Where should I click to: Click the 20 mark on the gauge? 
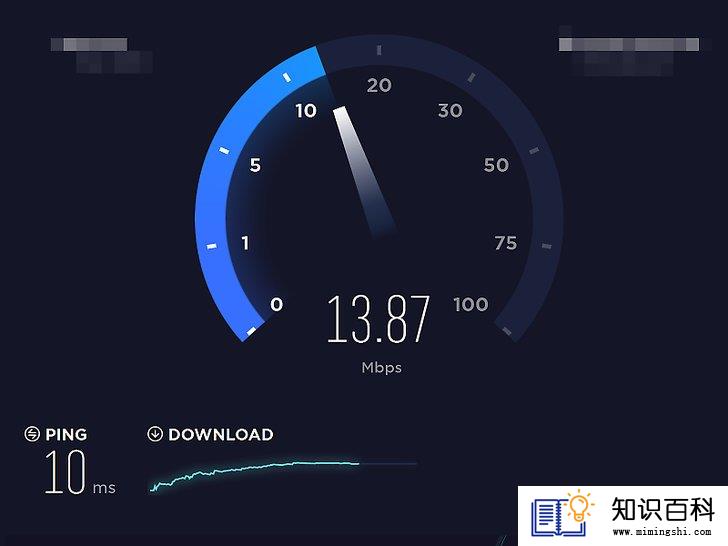(x=379, y=85)
